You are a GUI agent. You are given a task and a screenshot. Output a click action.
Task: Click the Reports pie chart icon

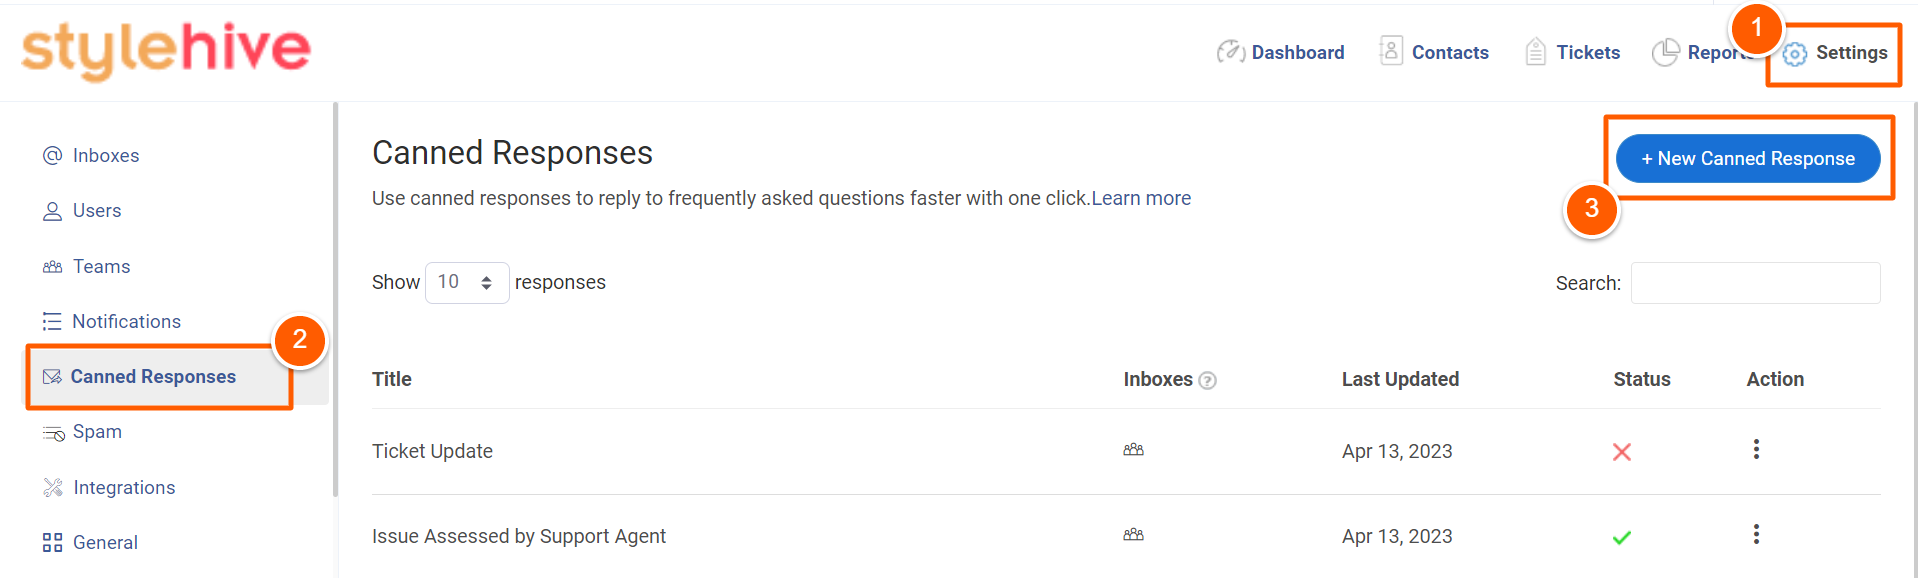pos(1665,52)
